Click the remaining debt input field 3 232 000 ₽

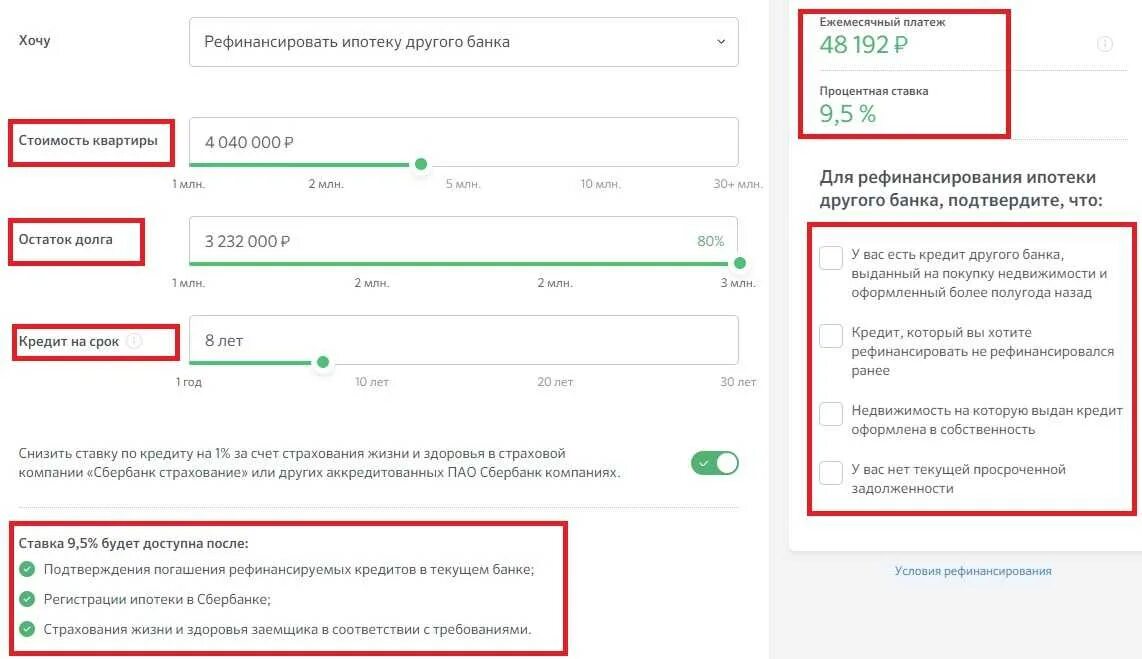(x=463, y=241)
